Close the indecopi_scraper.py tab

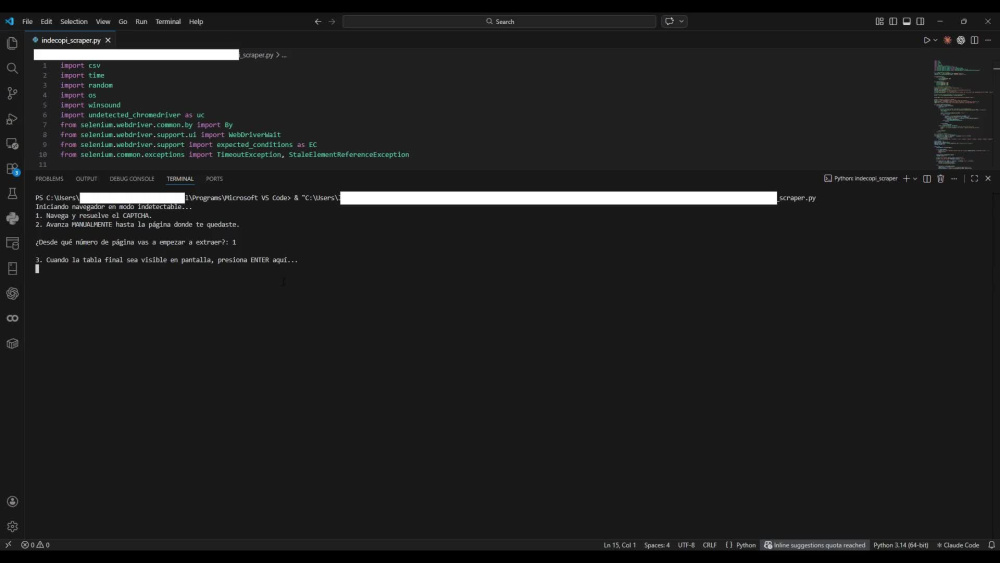pyautogui.click(x=108, y=40)
